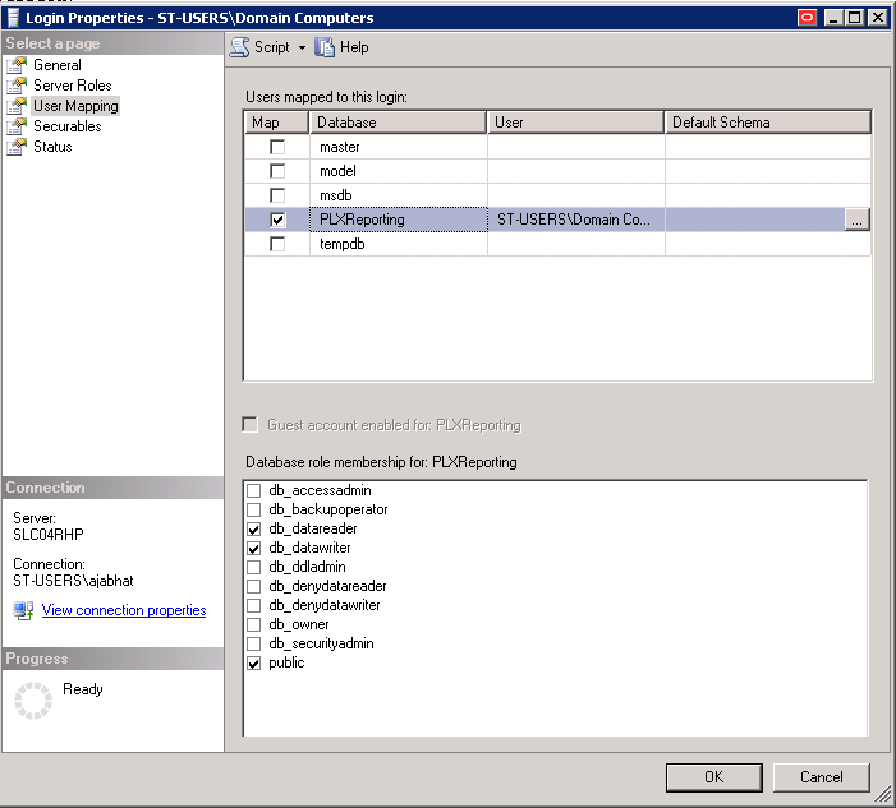Enable the db_accessadmin role

(x=254, y=491)
